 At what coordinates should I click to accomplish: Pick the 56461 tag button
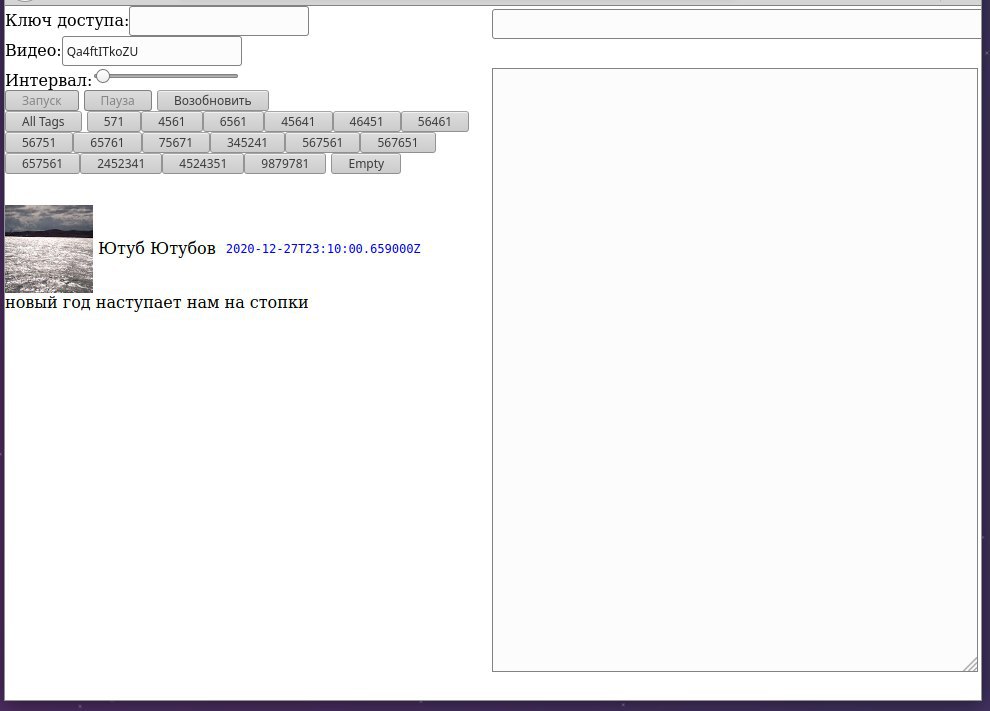coord(434,121)
